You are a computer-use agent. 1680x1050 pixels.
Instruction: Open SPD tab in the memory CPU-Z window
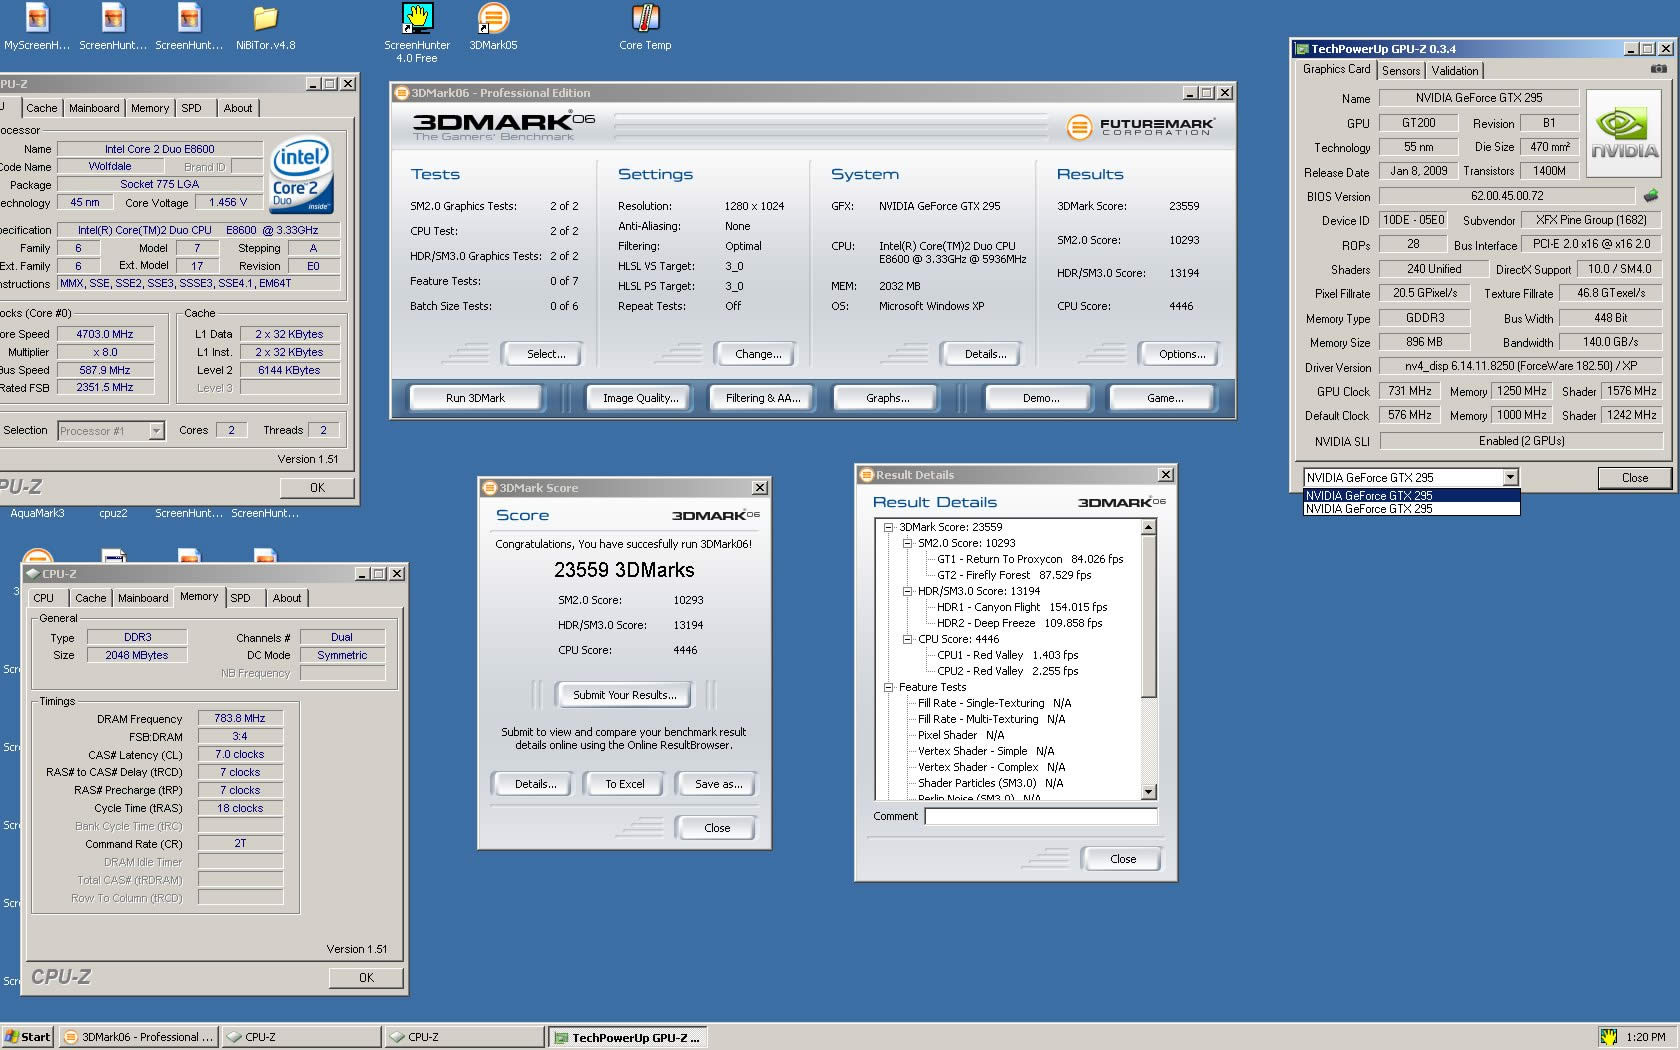point(241,598)
